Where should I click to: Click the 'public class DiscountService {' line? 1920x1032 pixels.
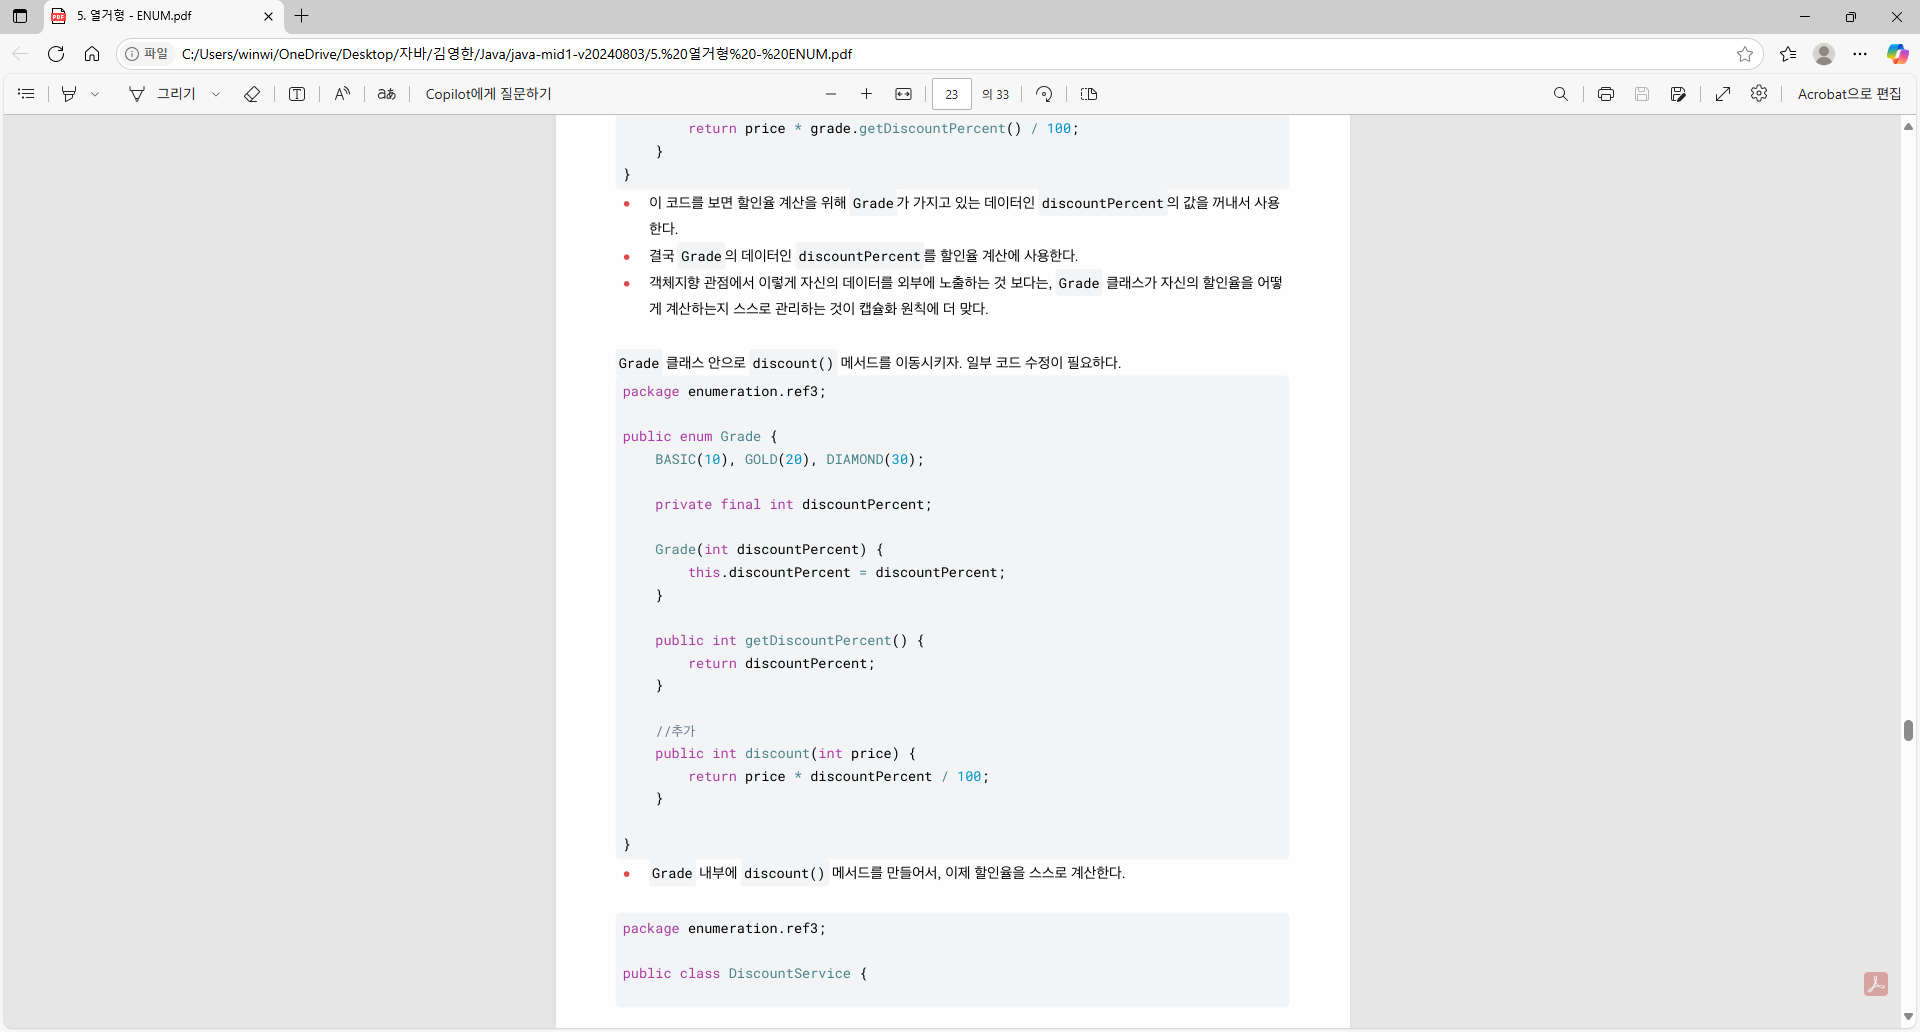pyautogui.click(x=745, y=974)
